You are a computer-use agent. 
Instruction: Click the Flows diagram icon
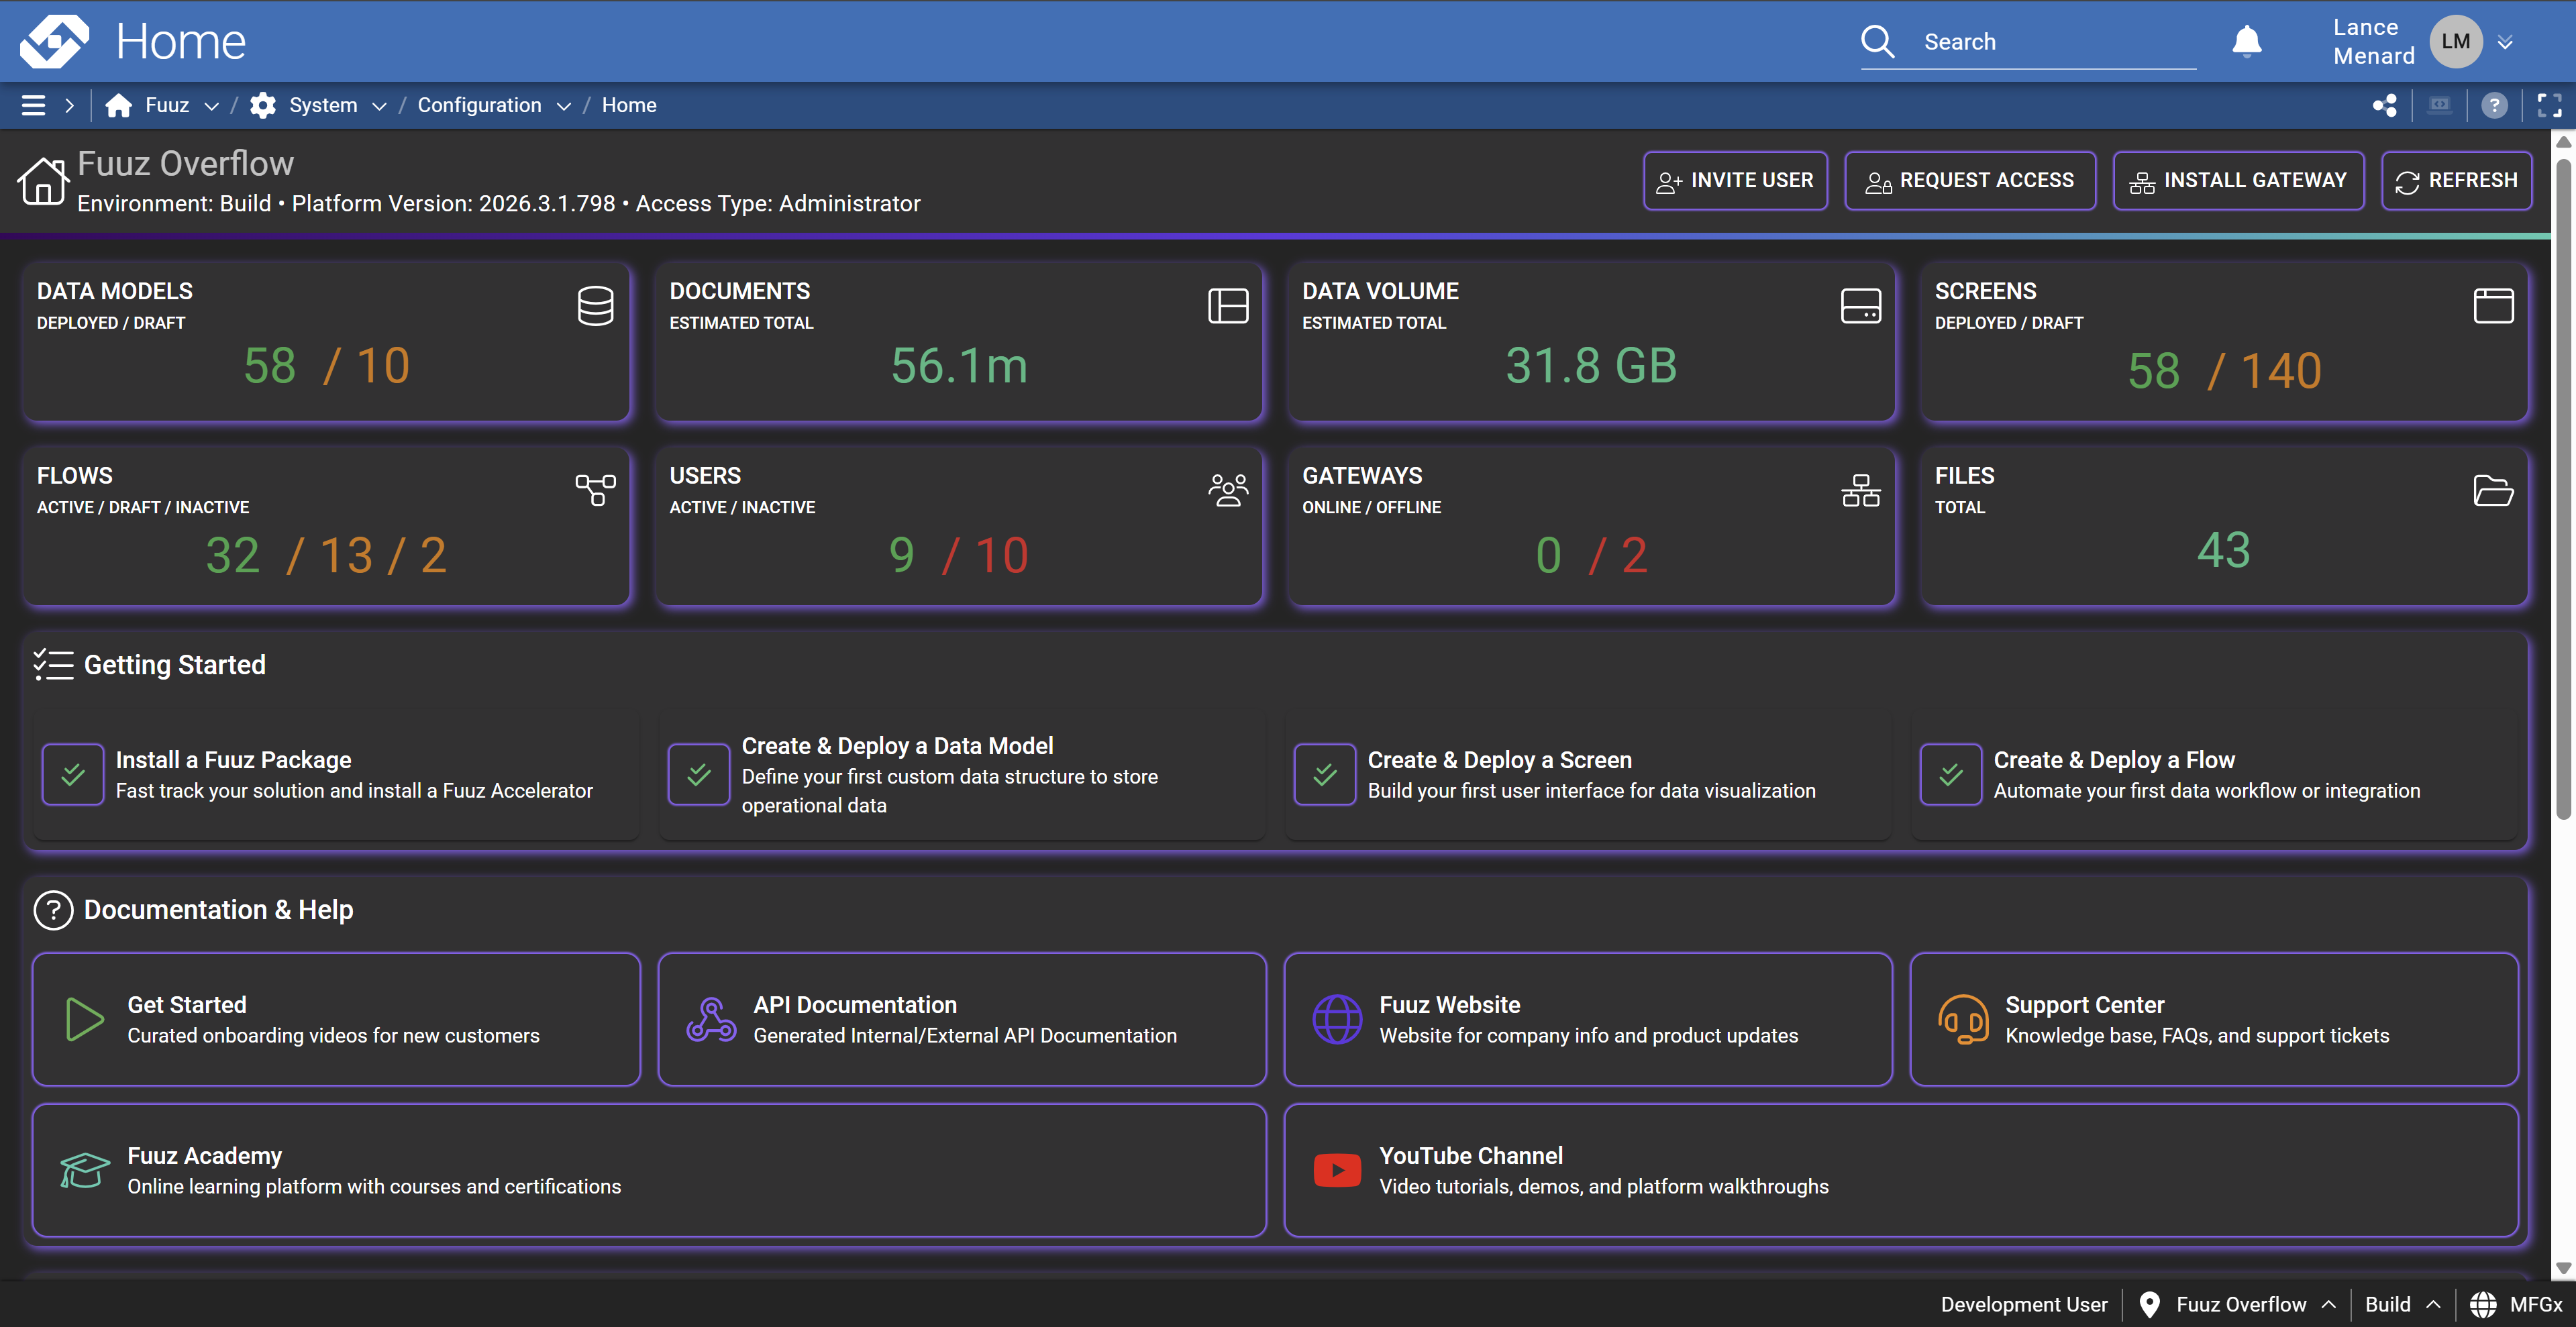tap(595, 490)
